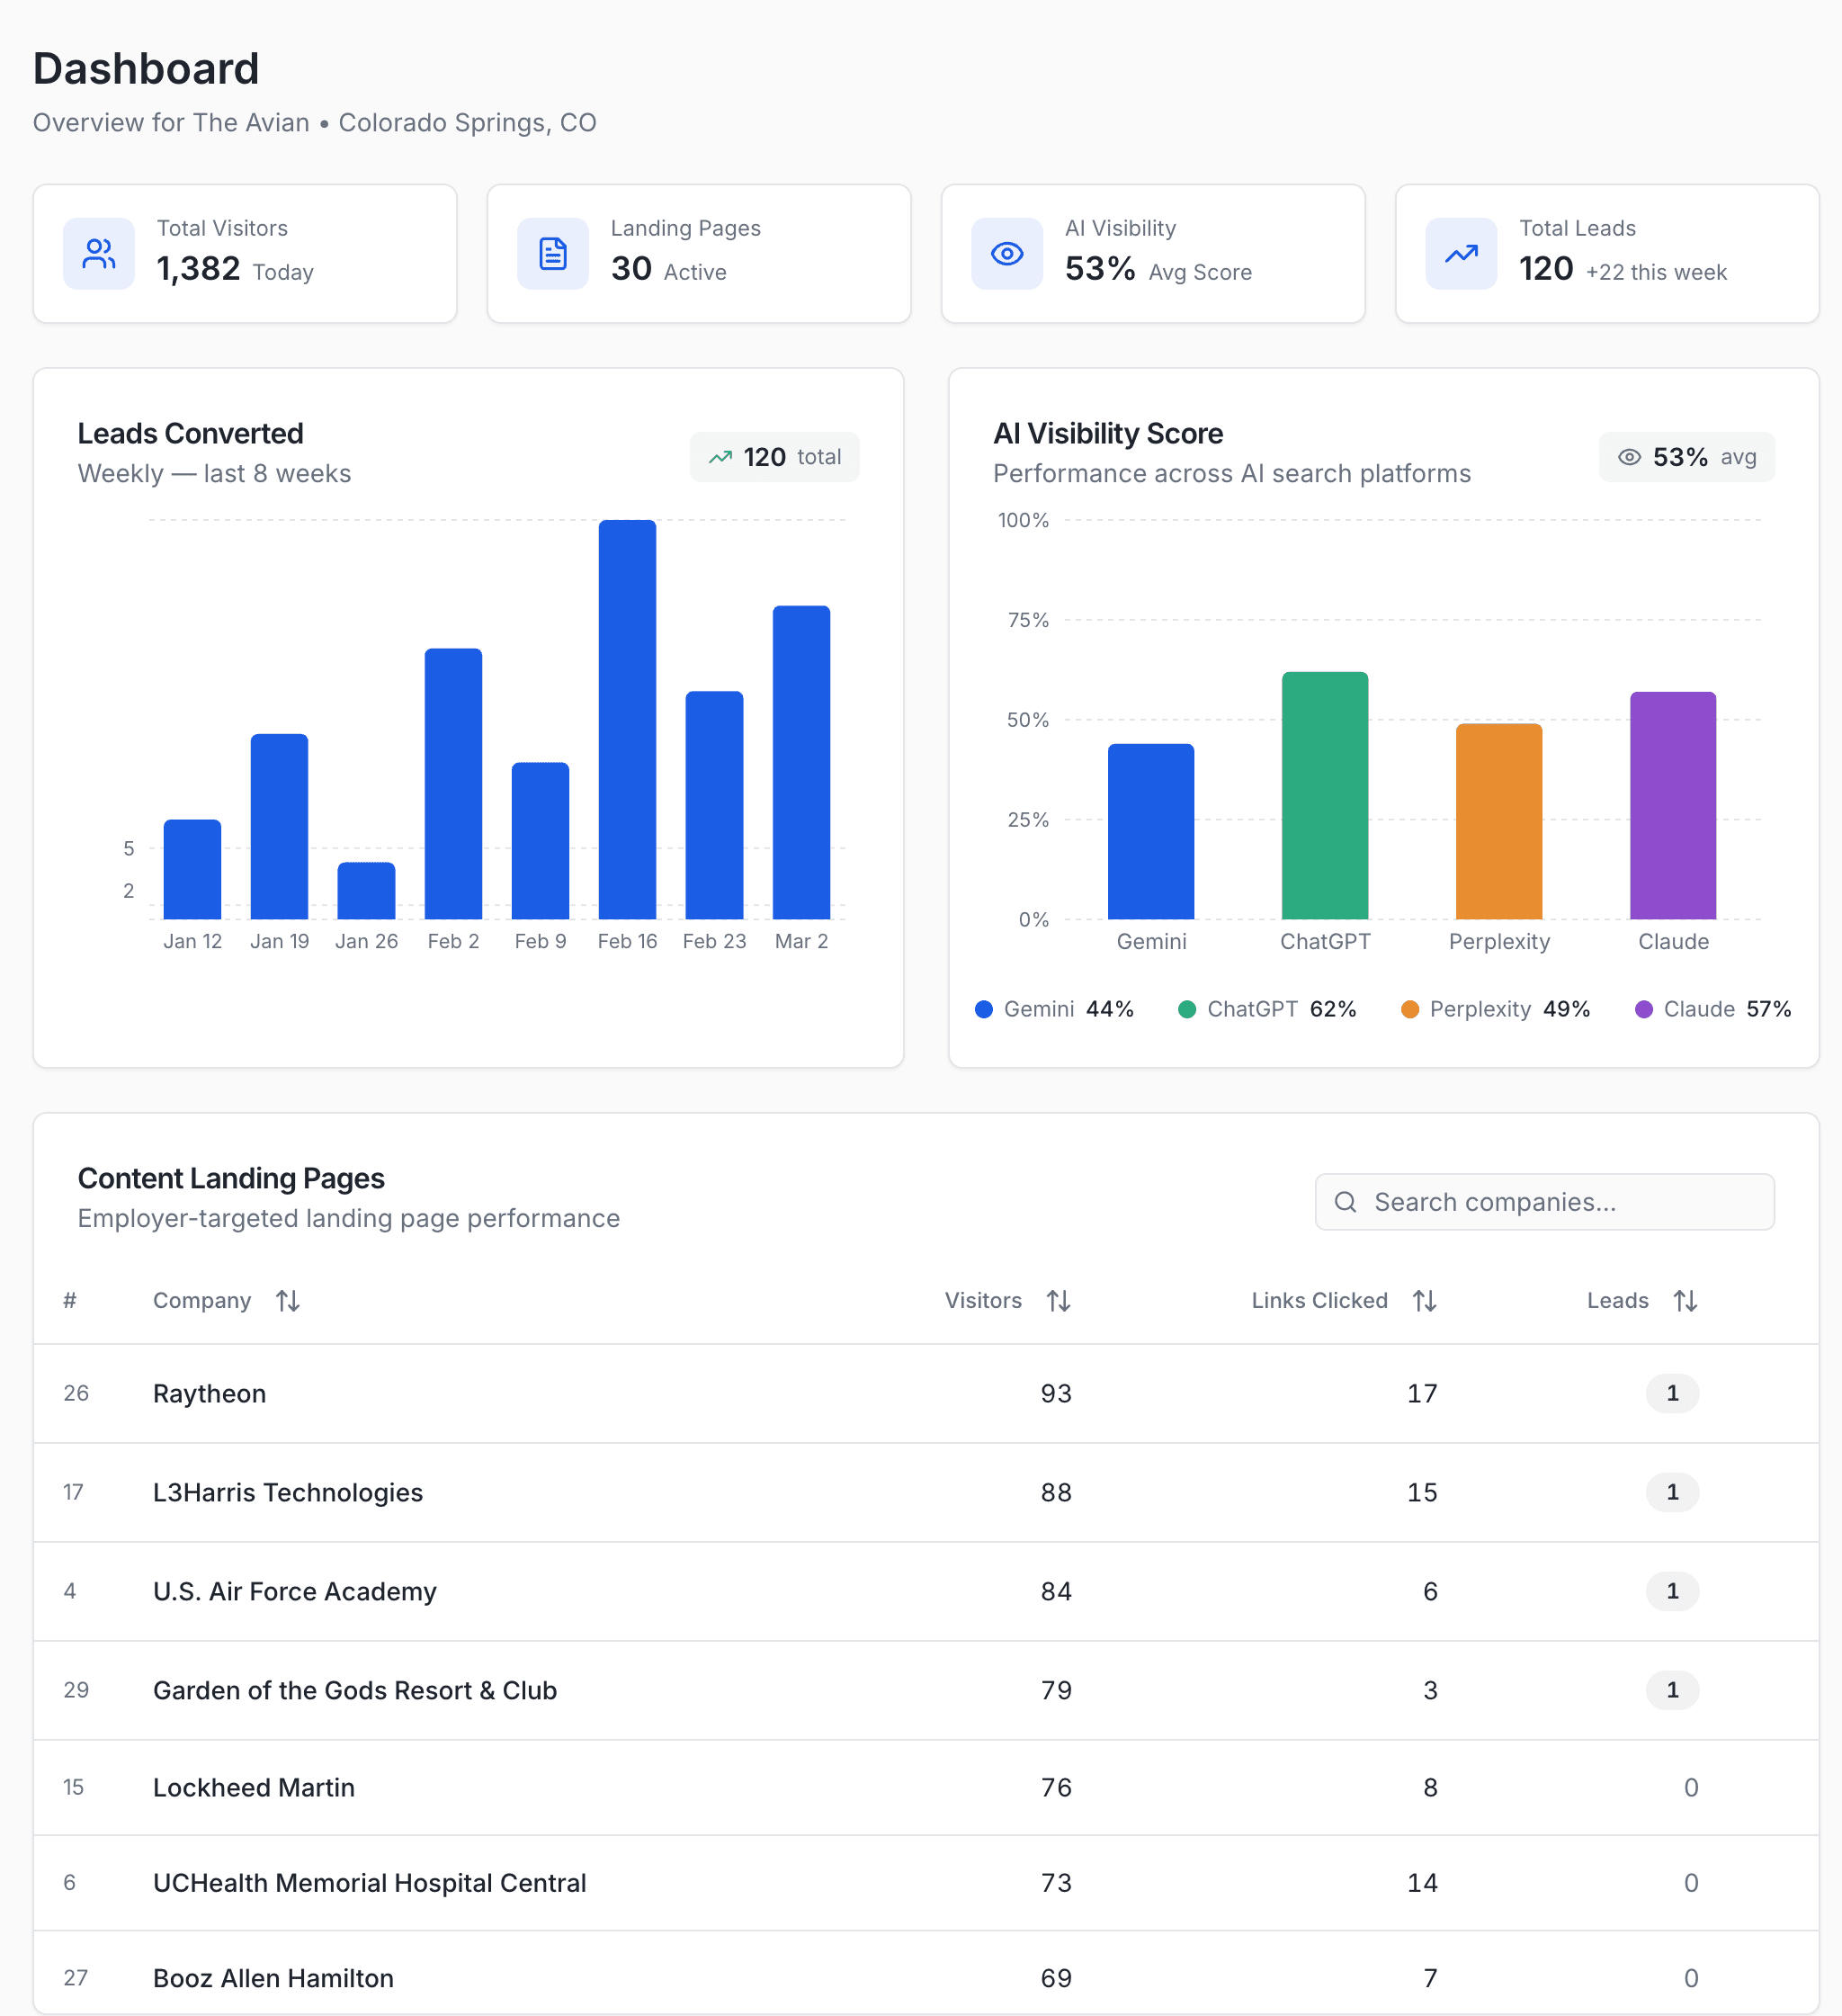This screenshot has width=1842, height=2016.
Task: Click Garden of the Gods leads badge
Action: click(x=1673, y=1690)
